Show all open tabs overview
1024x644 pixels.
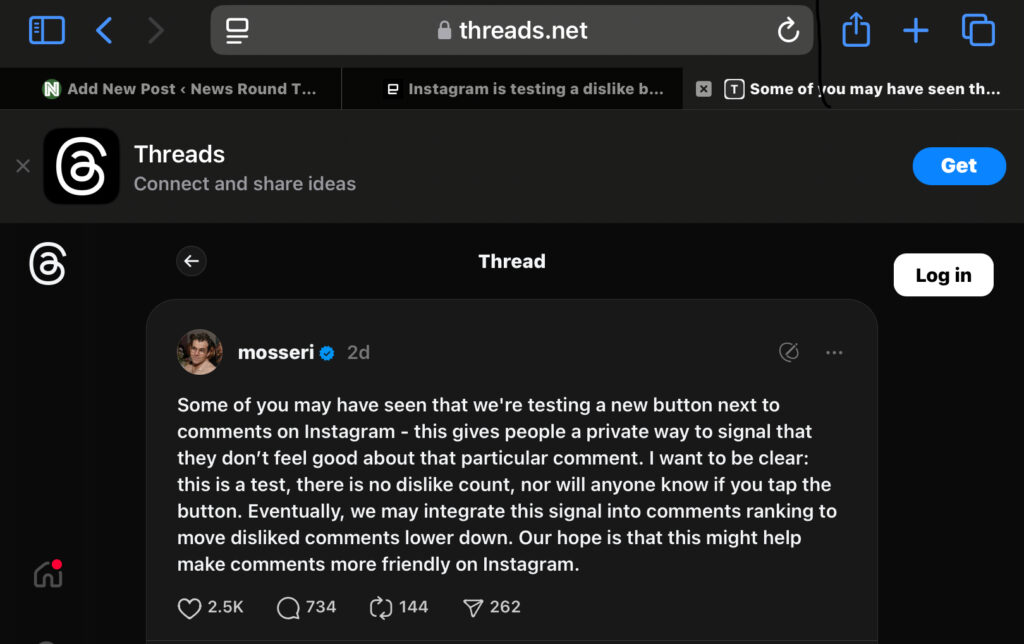tap(978, 30)
